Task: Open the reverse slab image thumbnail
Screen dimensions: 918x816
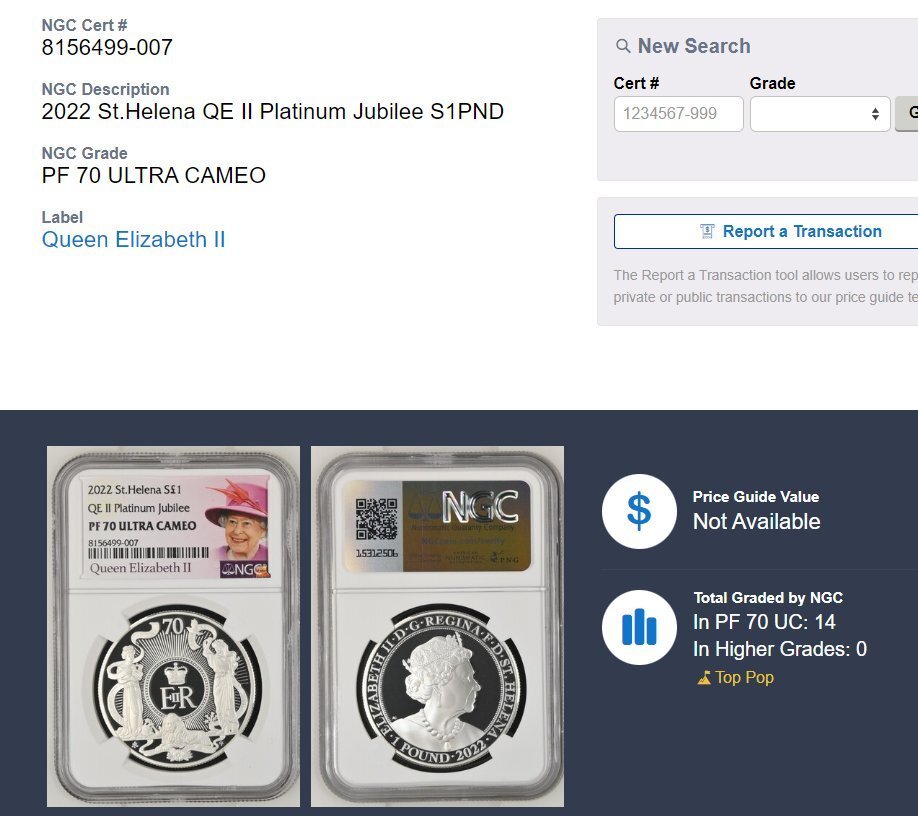Action: pos(437,626)
